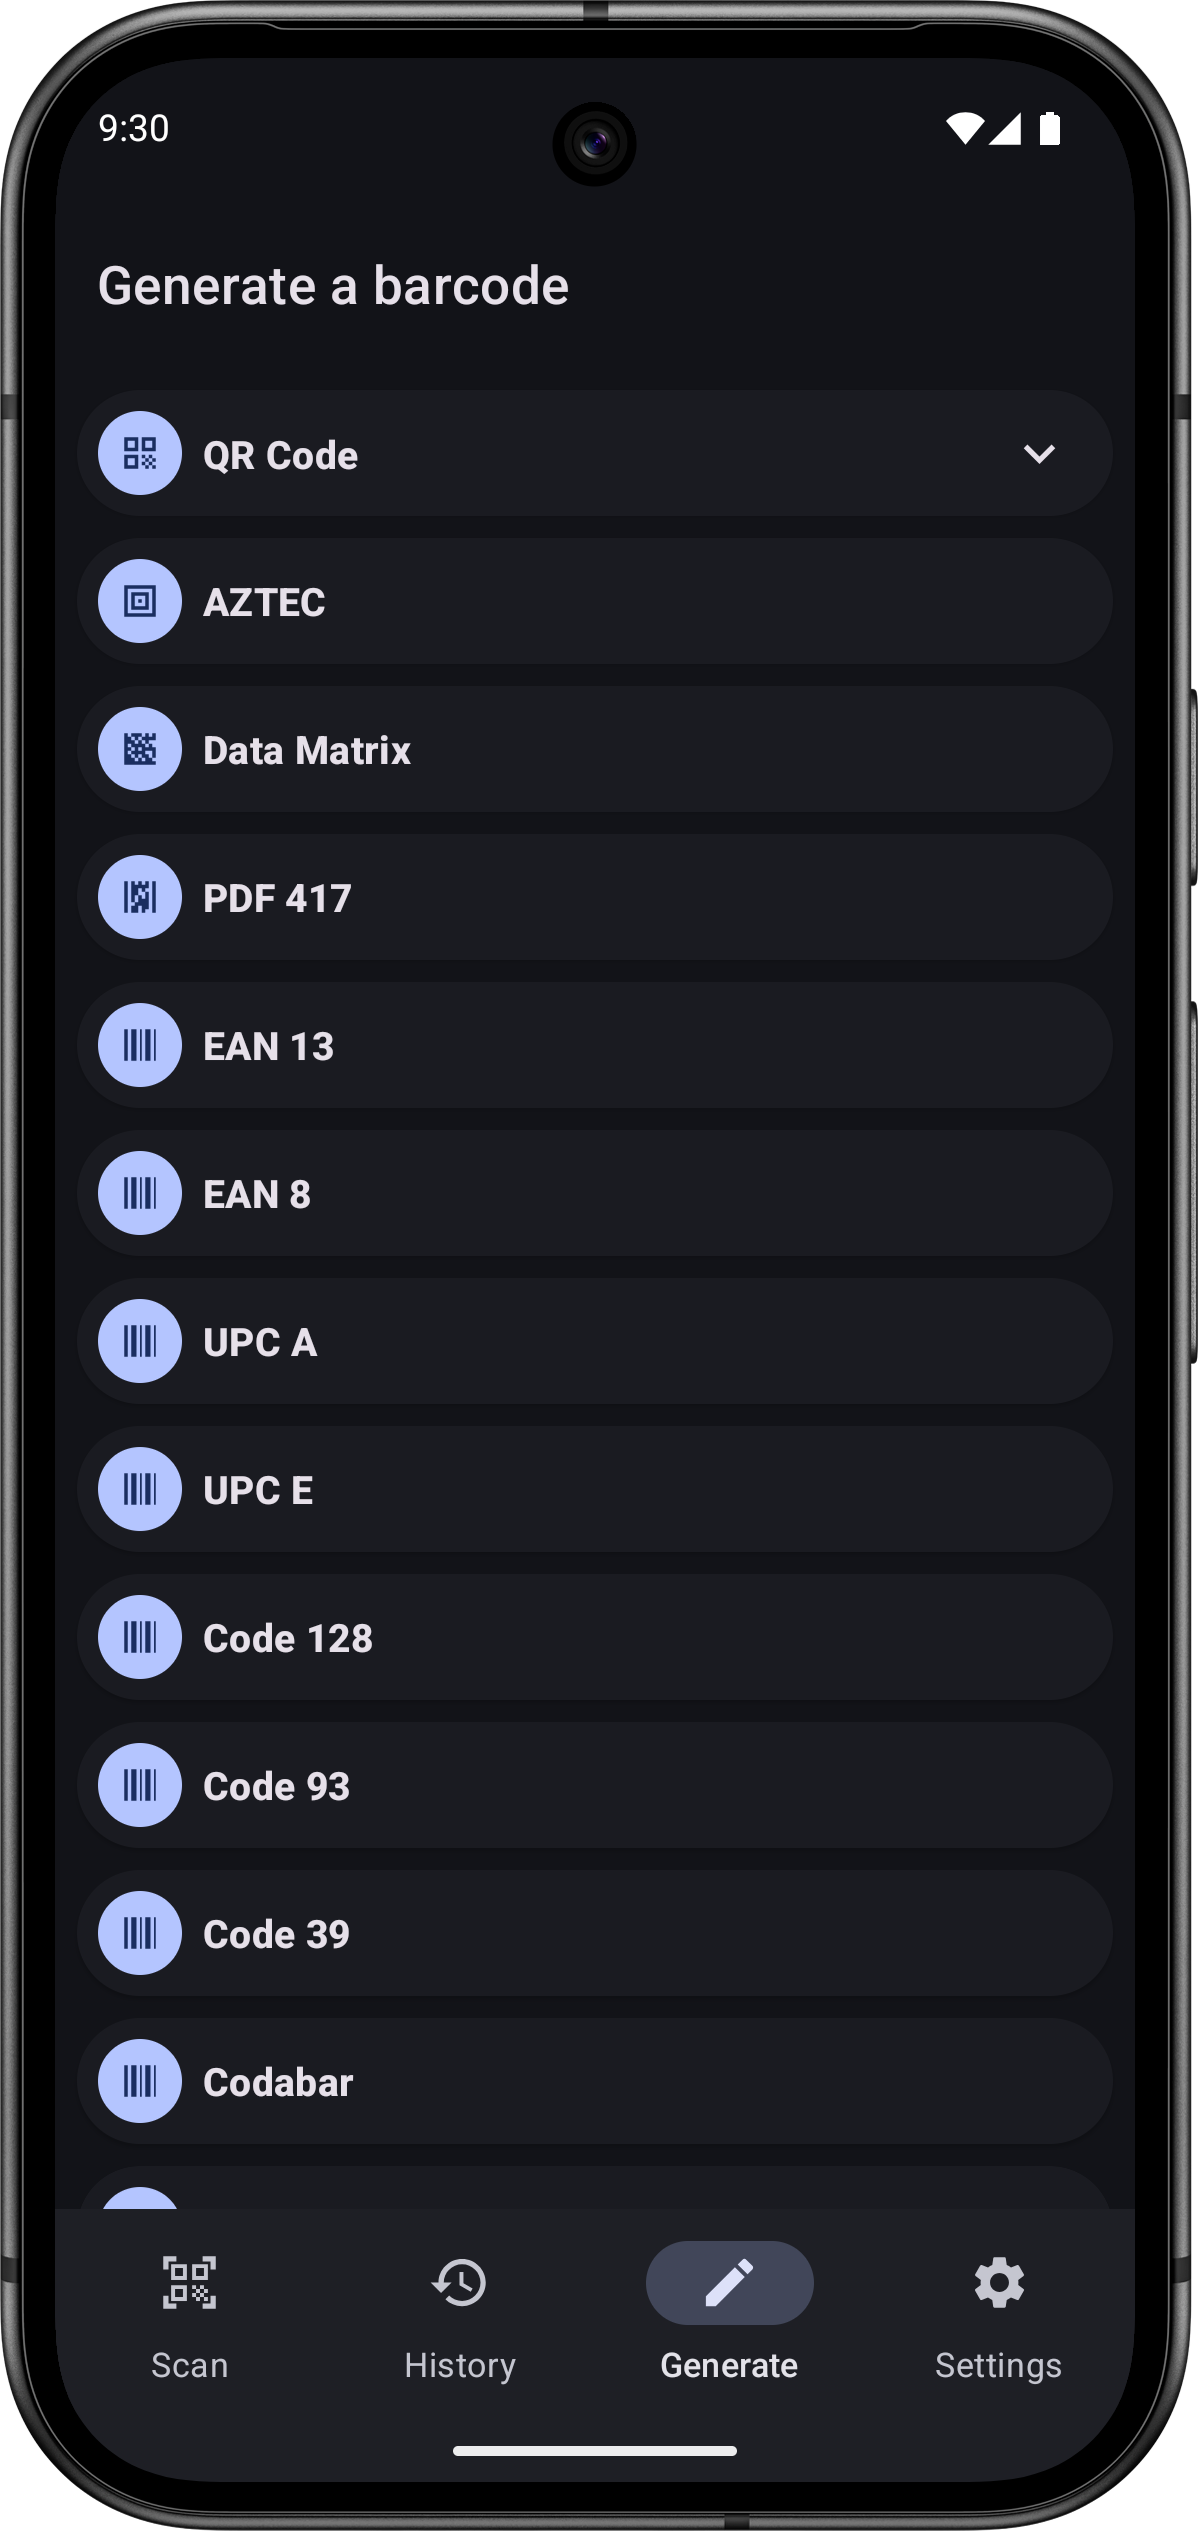Click the Data Matrix icon
Image resolution: width=1198 pixels, height=2531 pixels.
pos(140,750)
